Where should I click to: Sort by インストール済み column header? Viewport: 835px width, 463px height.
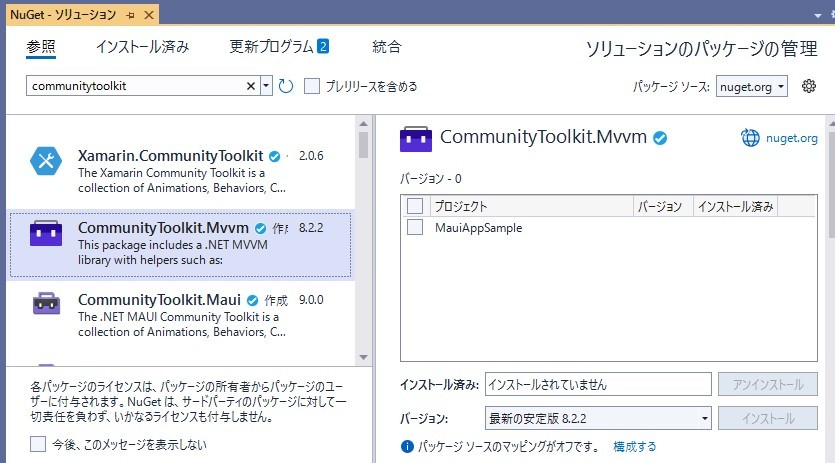pyautogui.click(x=735, y=206)
